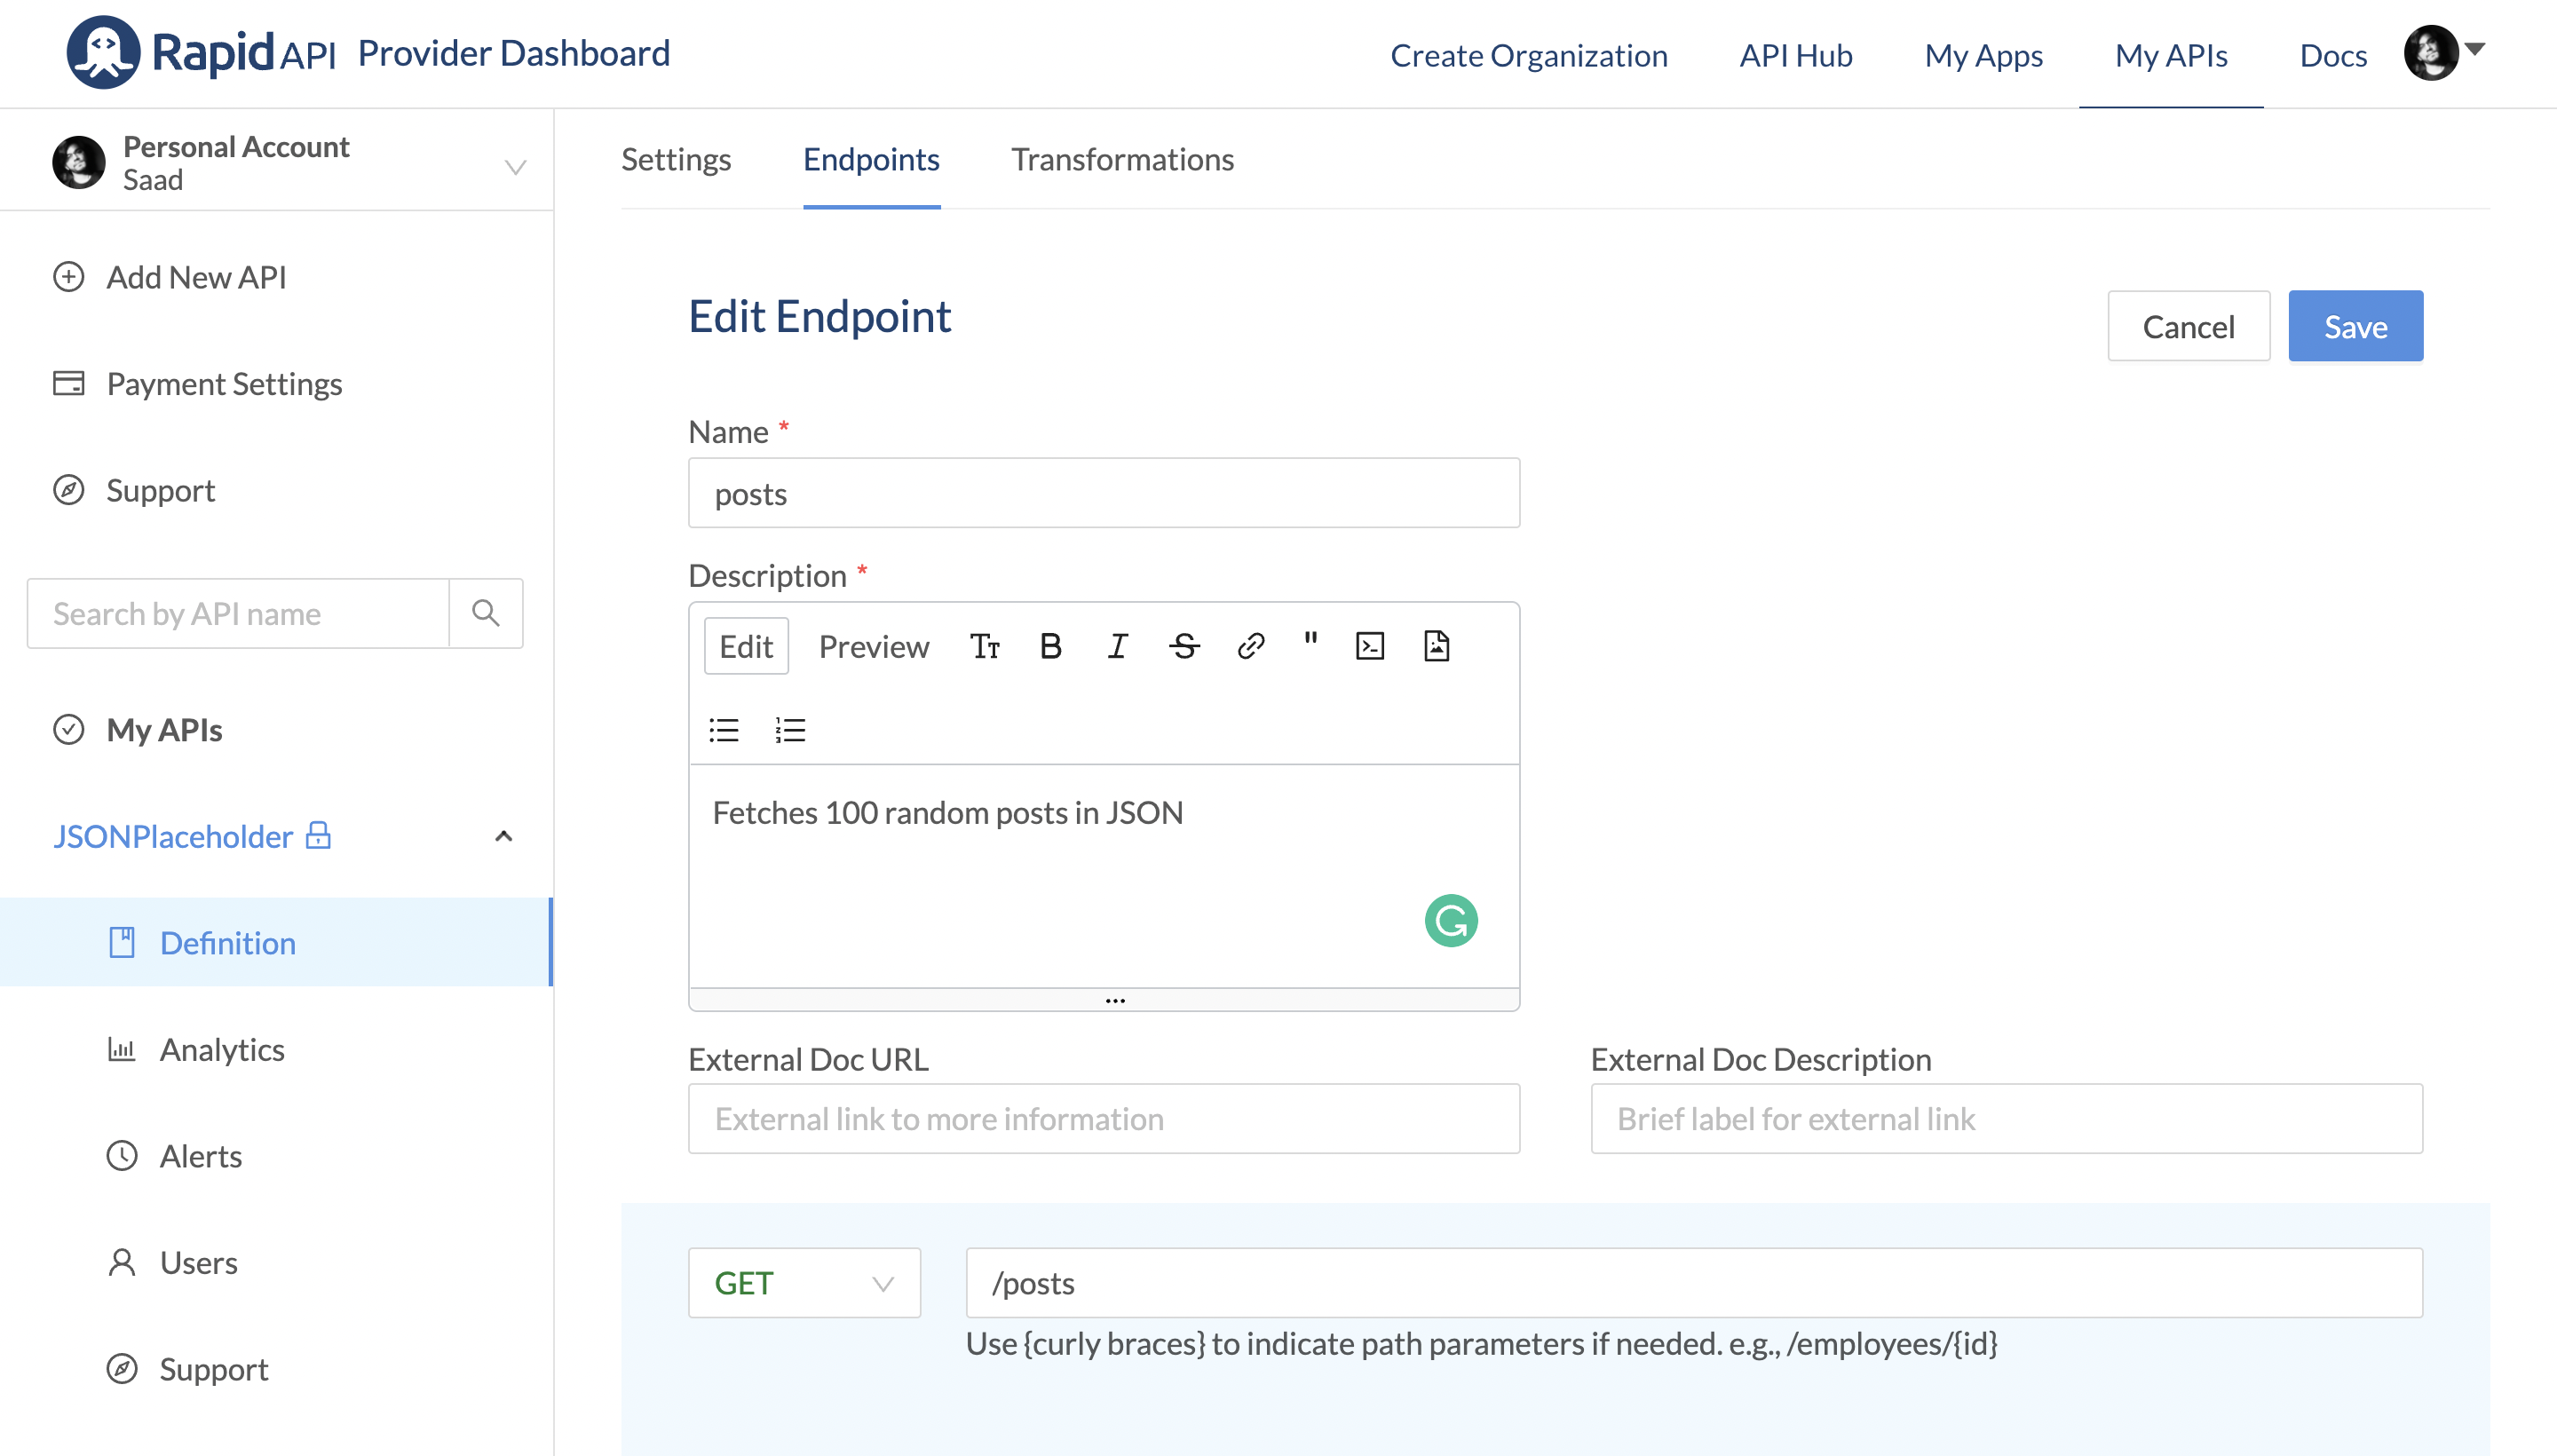The height and width of the screenshot is (1456, 2557).
Task: Collapse the JSONPlaceholder API section
Action: click(503, 836)
